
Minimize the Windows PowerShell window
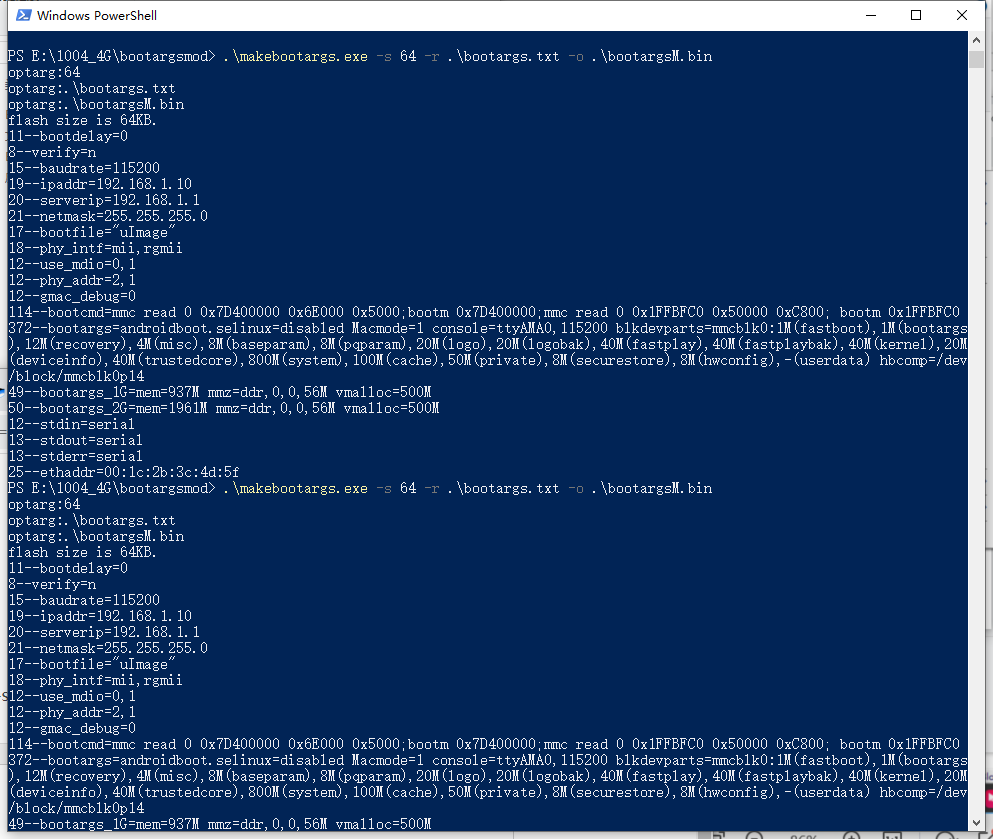871,15
